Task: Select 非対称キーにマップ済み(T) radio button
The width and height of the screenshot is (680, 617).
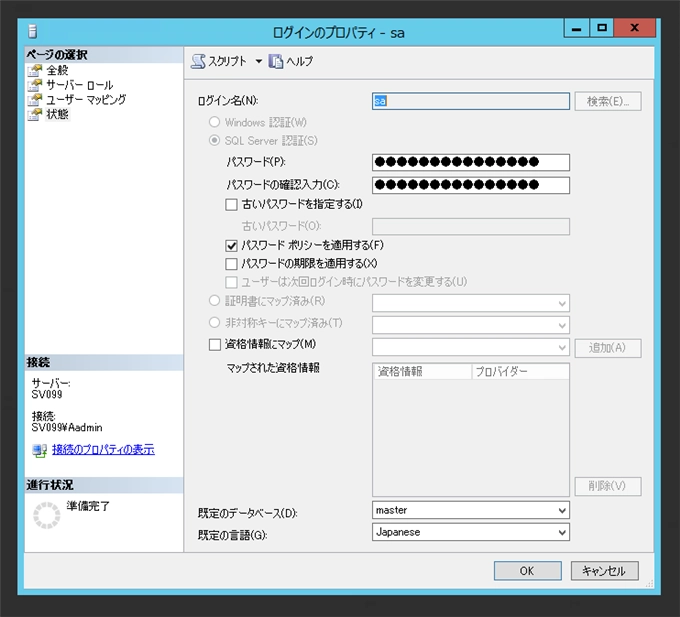Action: (x=215, y=322)
